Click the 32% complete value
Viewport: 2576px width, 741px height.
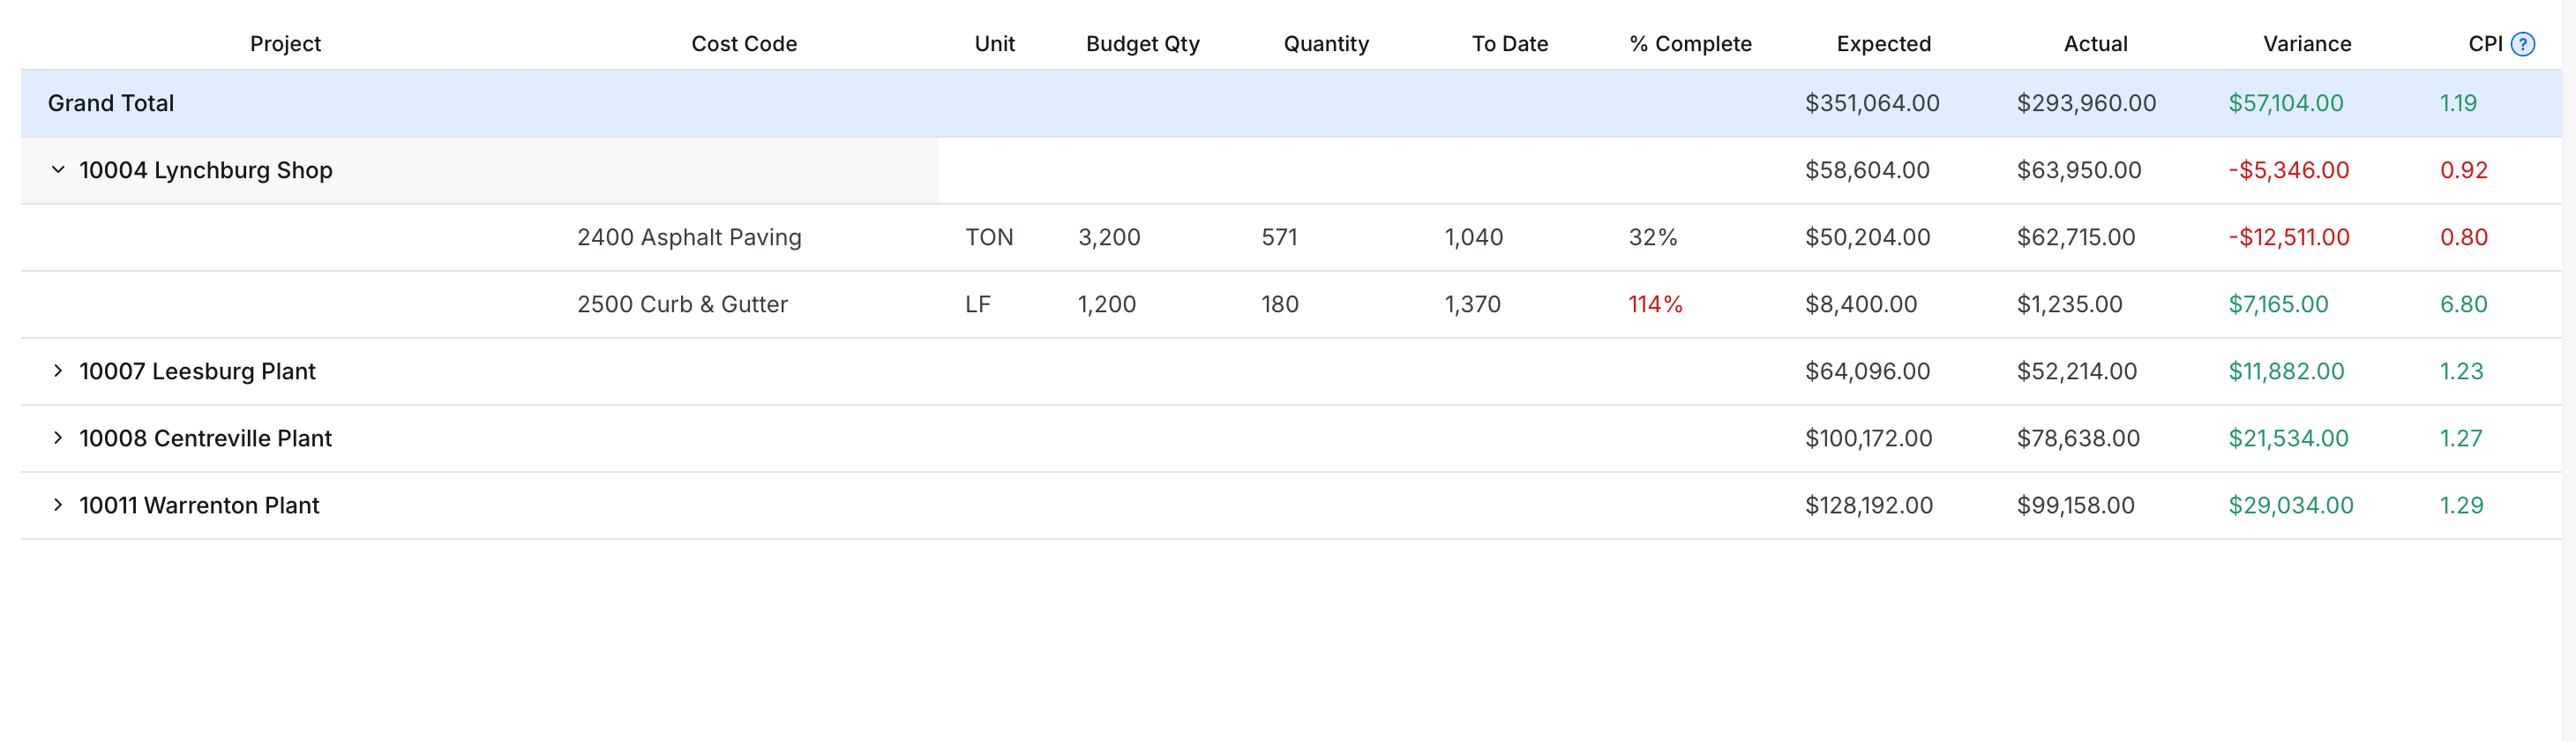[x=1652, y=237]
